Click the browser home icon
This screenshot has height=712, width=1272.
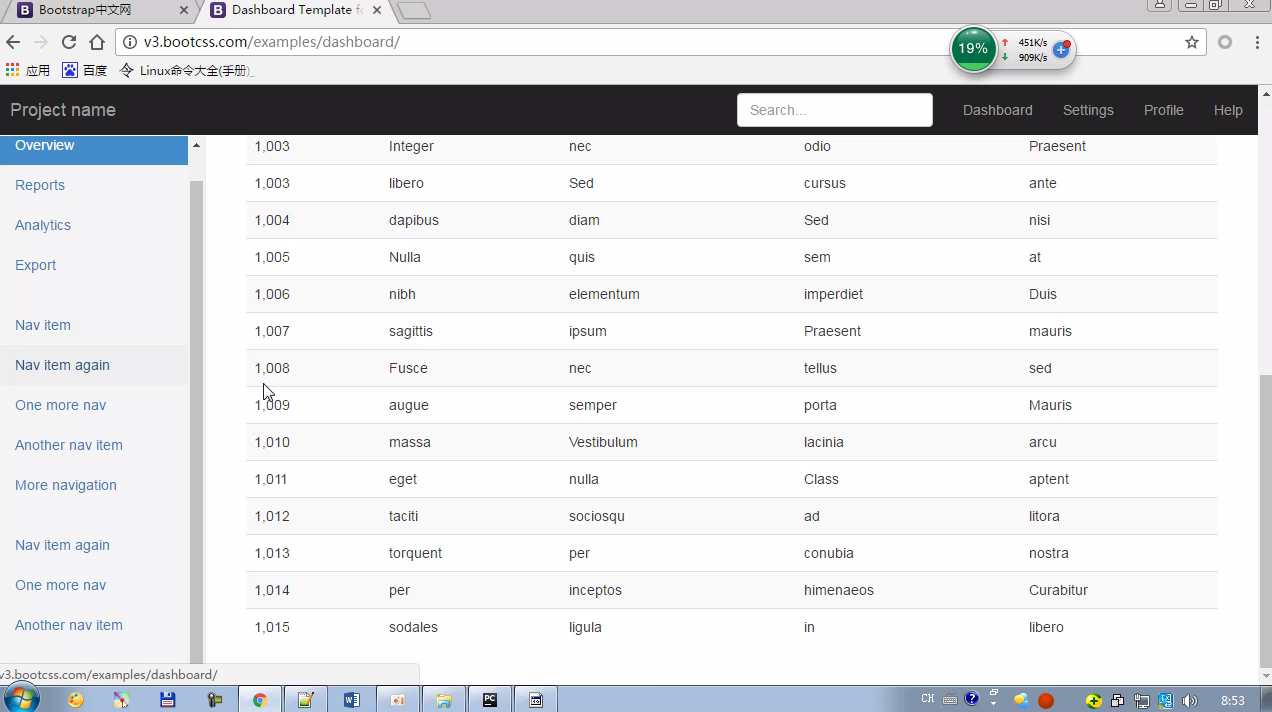(x=97, y=42)
